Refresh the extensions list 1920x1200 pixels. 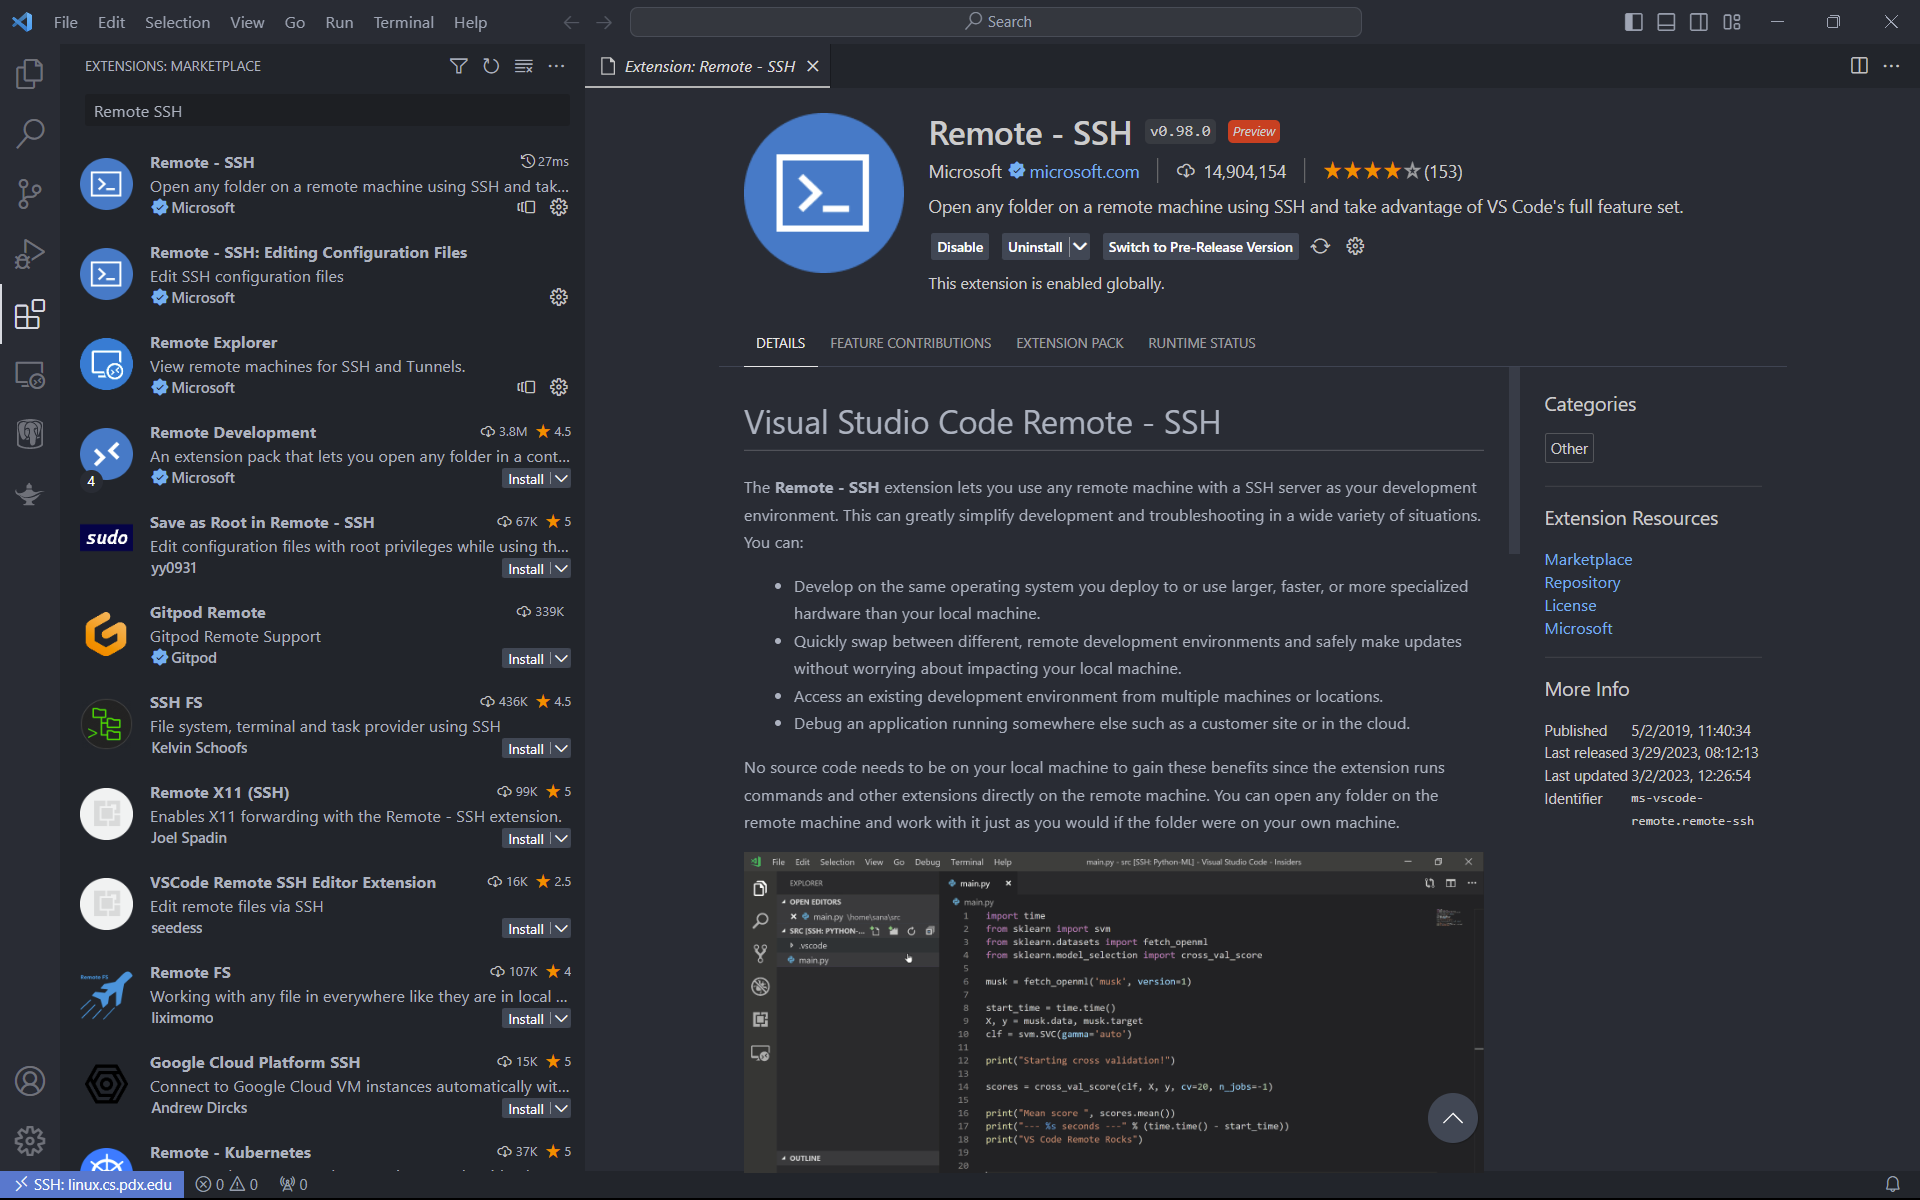tap(491, 66)
